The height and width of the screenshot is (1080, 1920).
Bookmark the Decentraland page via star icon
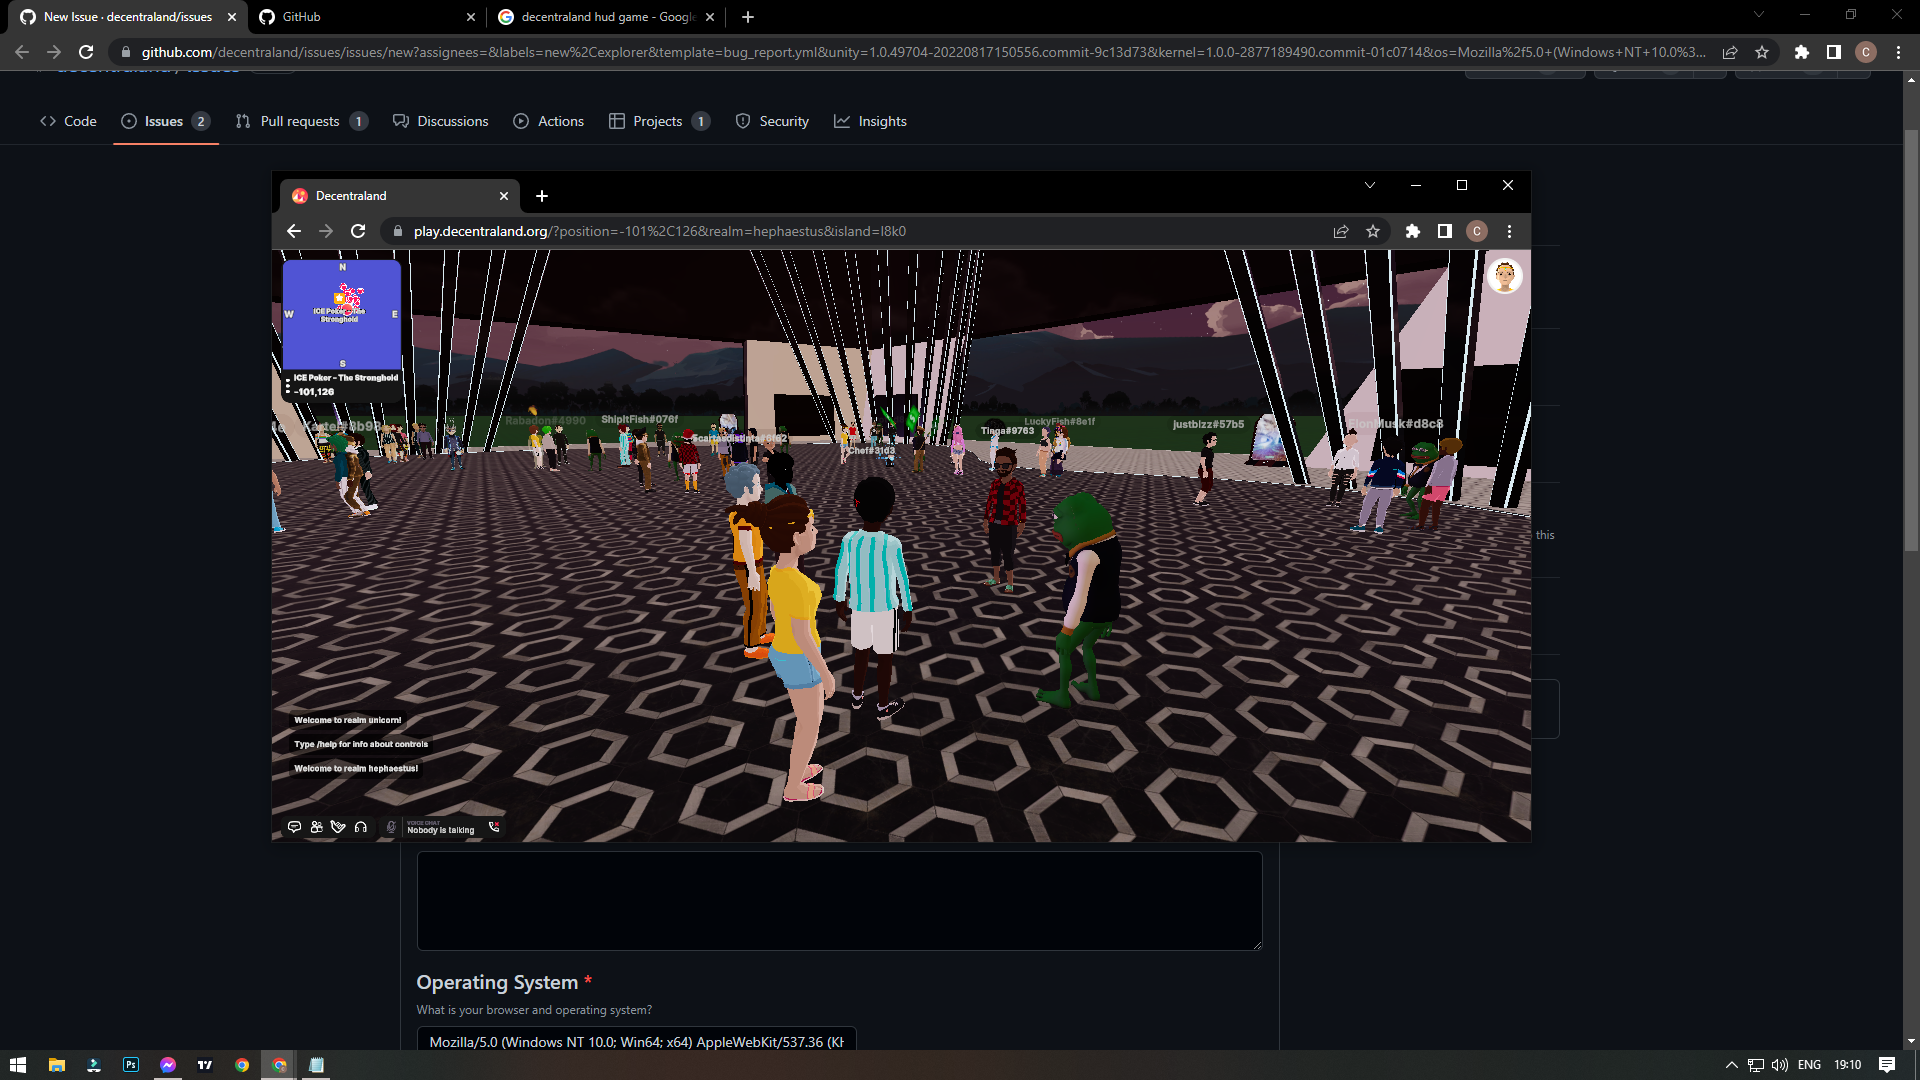[1373, 231]
